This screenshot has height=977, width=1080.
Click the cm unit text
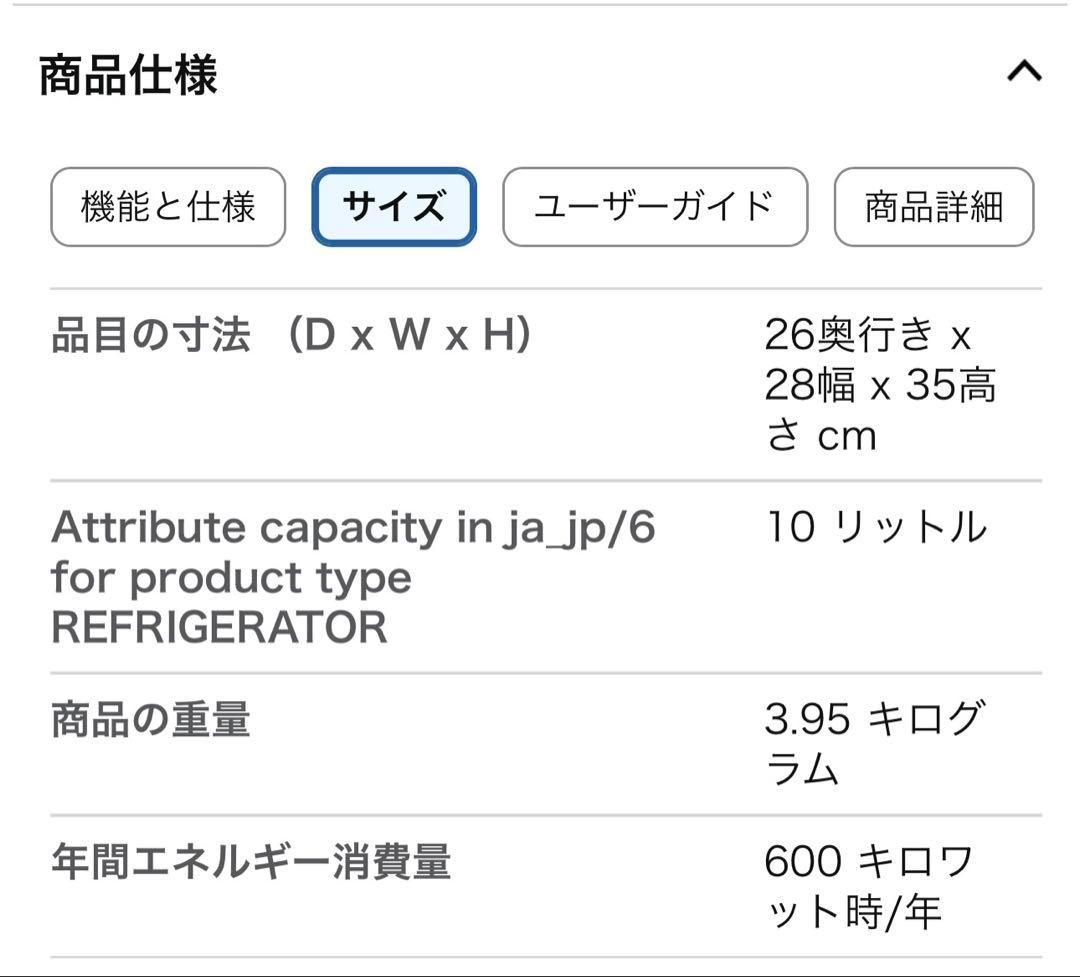point(847,436)
